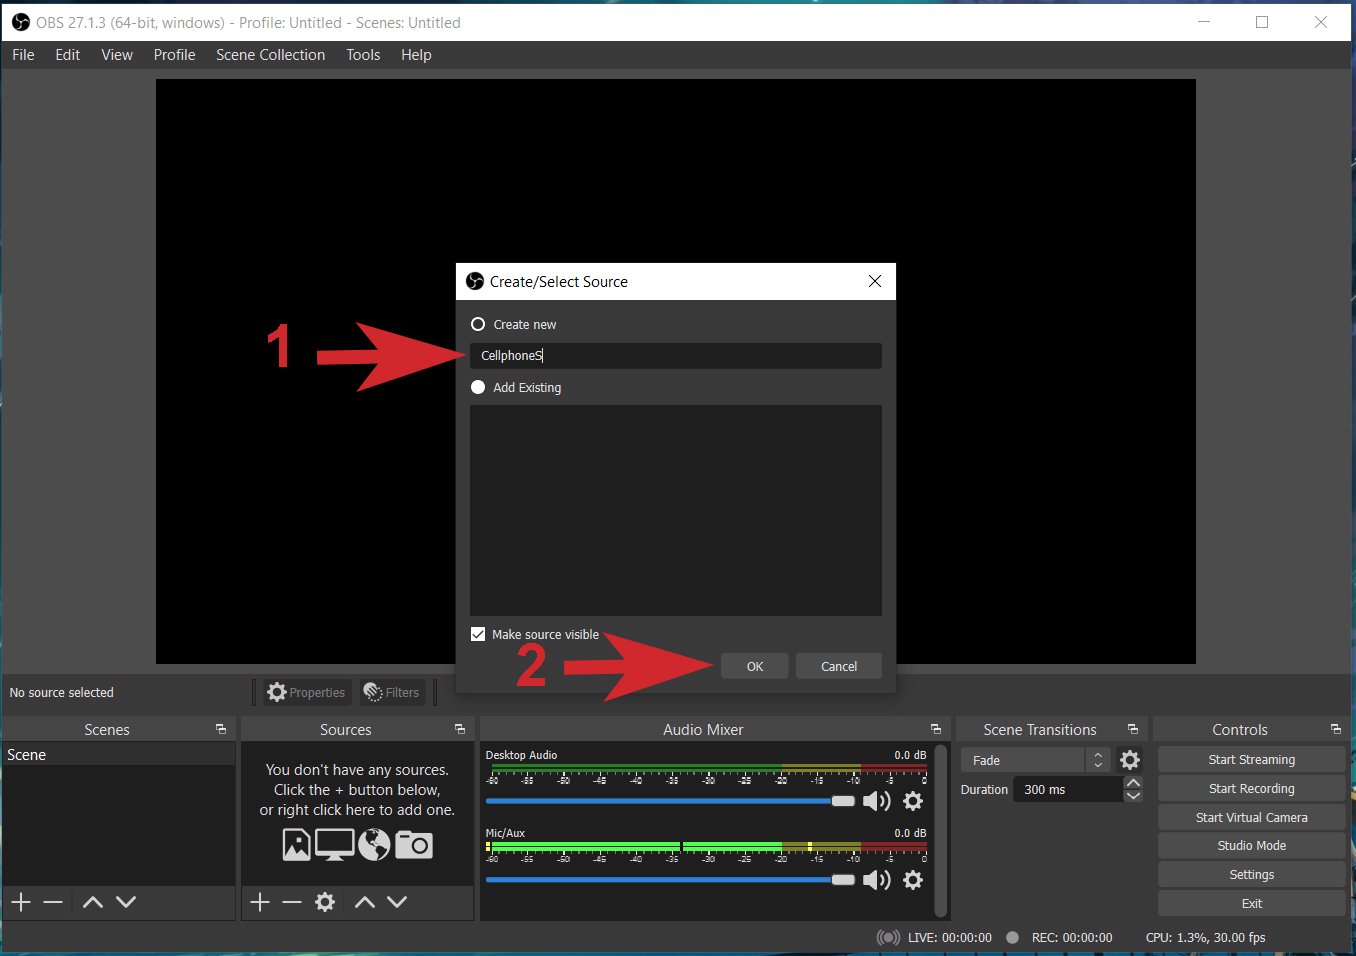Click the add source plus icon

[258, 902]
